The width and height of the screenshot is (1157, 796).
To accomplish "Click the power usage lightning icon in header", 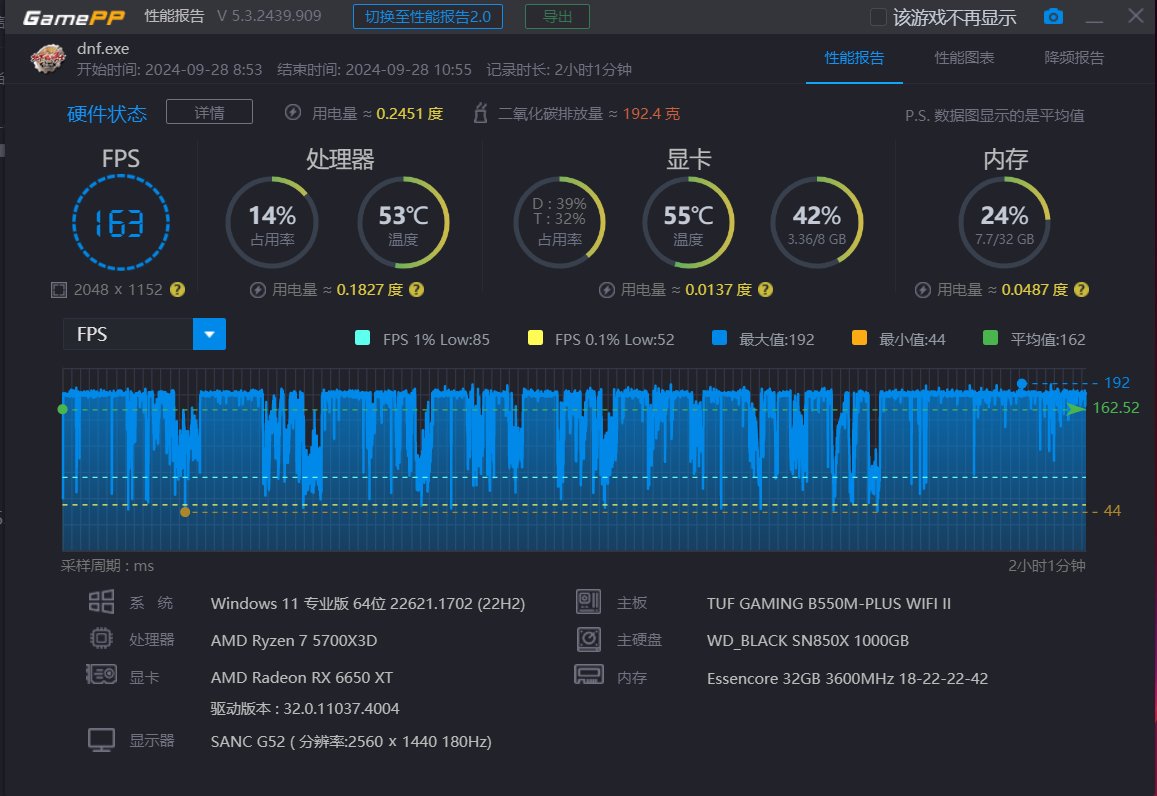I will pos(293,112).
